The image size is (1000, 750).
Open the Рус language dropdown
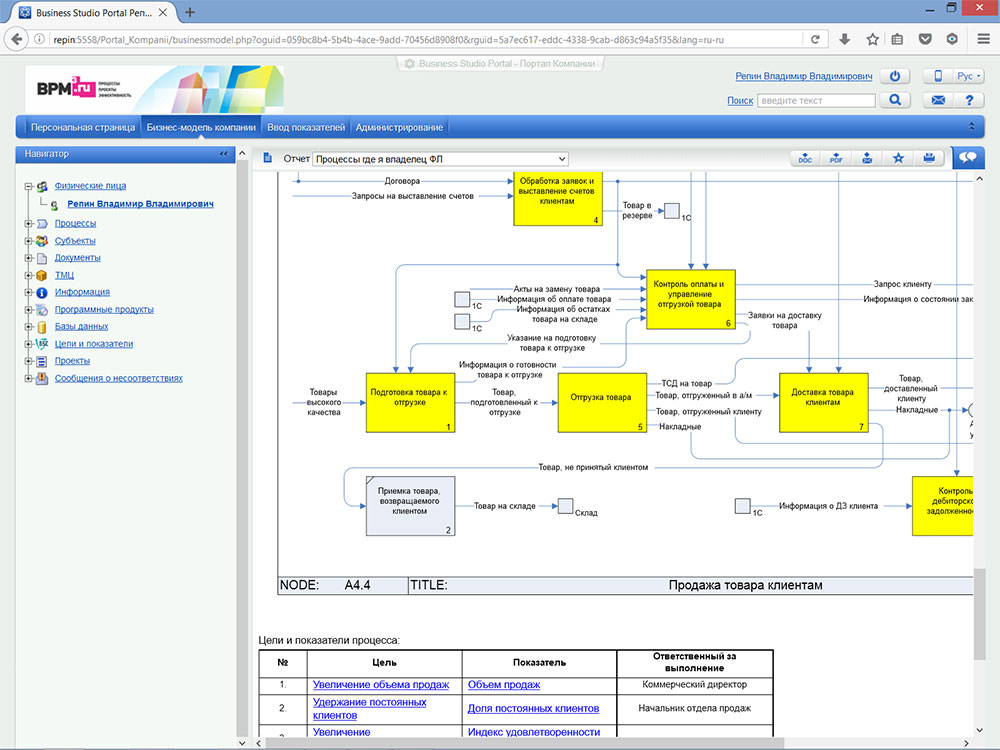coord(968,77)
